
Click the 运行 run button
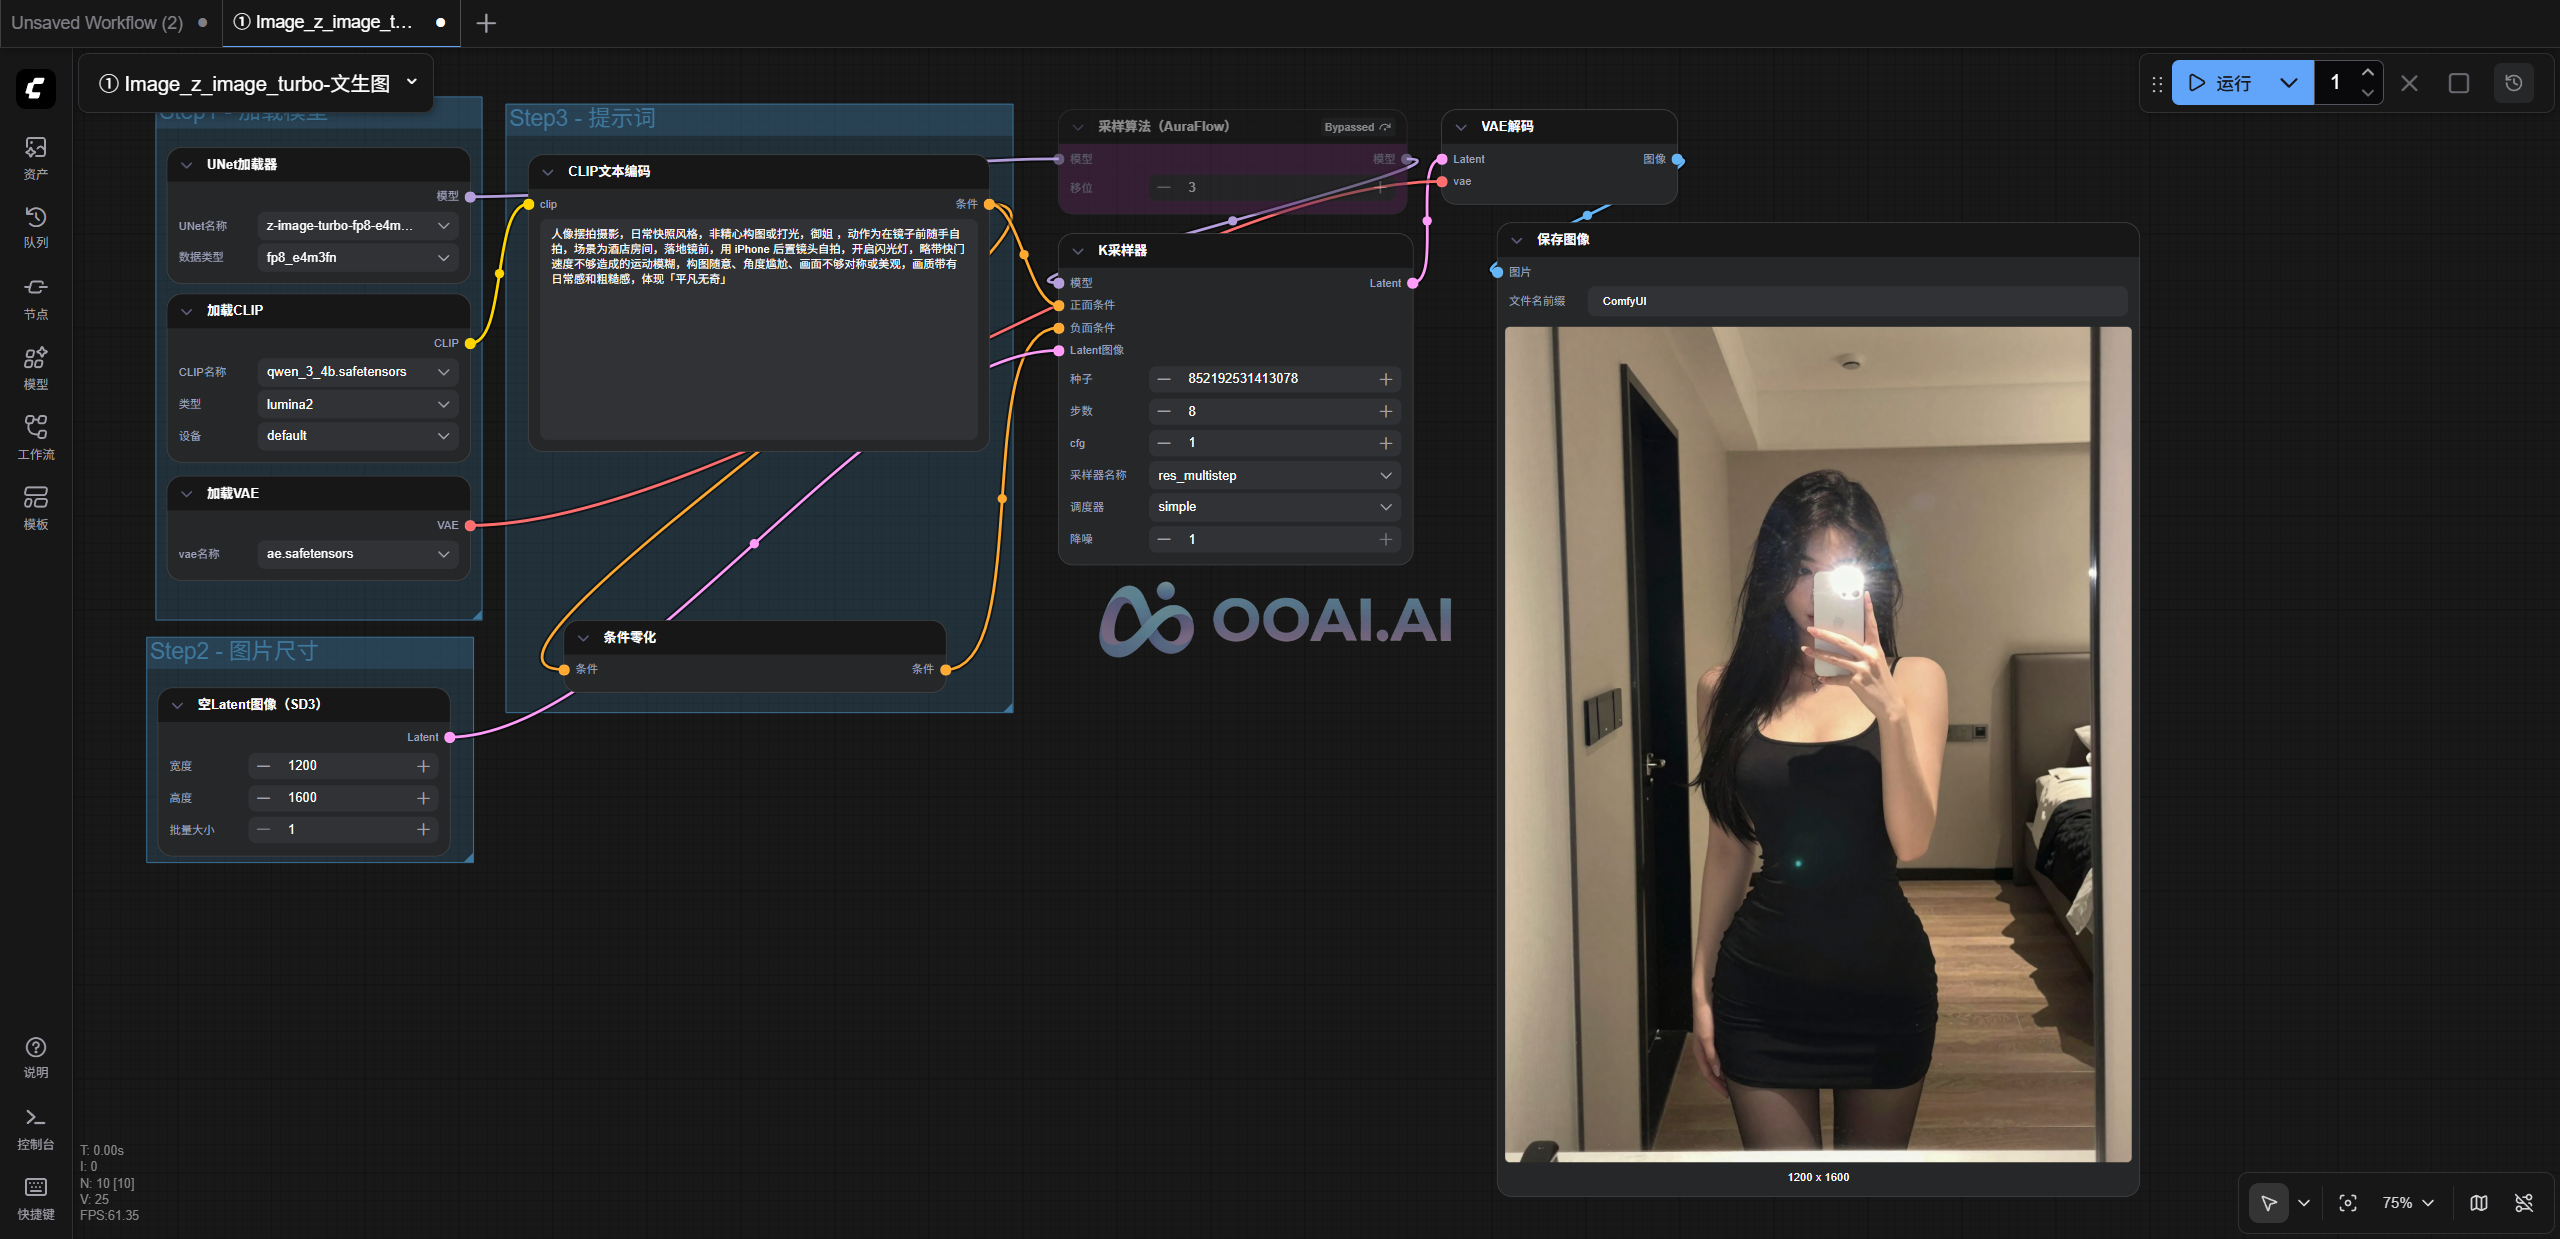coord(2221,83)
